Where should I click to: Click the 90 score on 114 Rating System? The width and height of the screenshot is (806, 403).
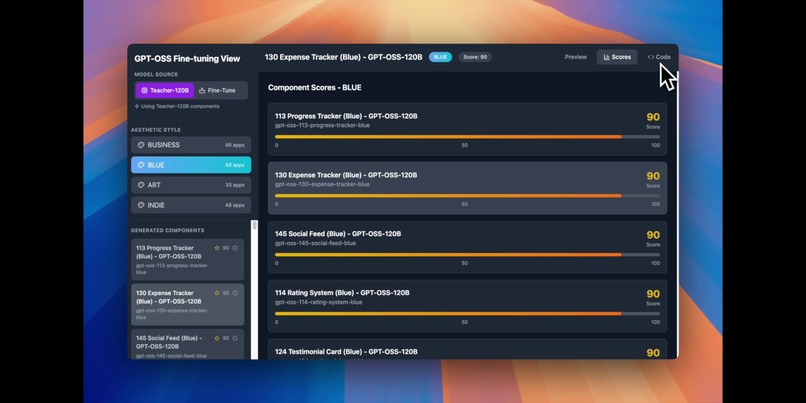[653, 294]
